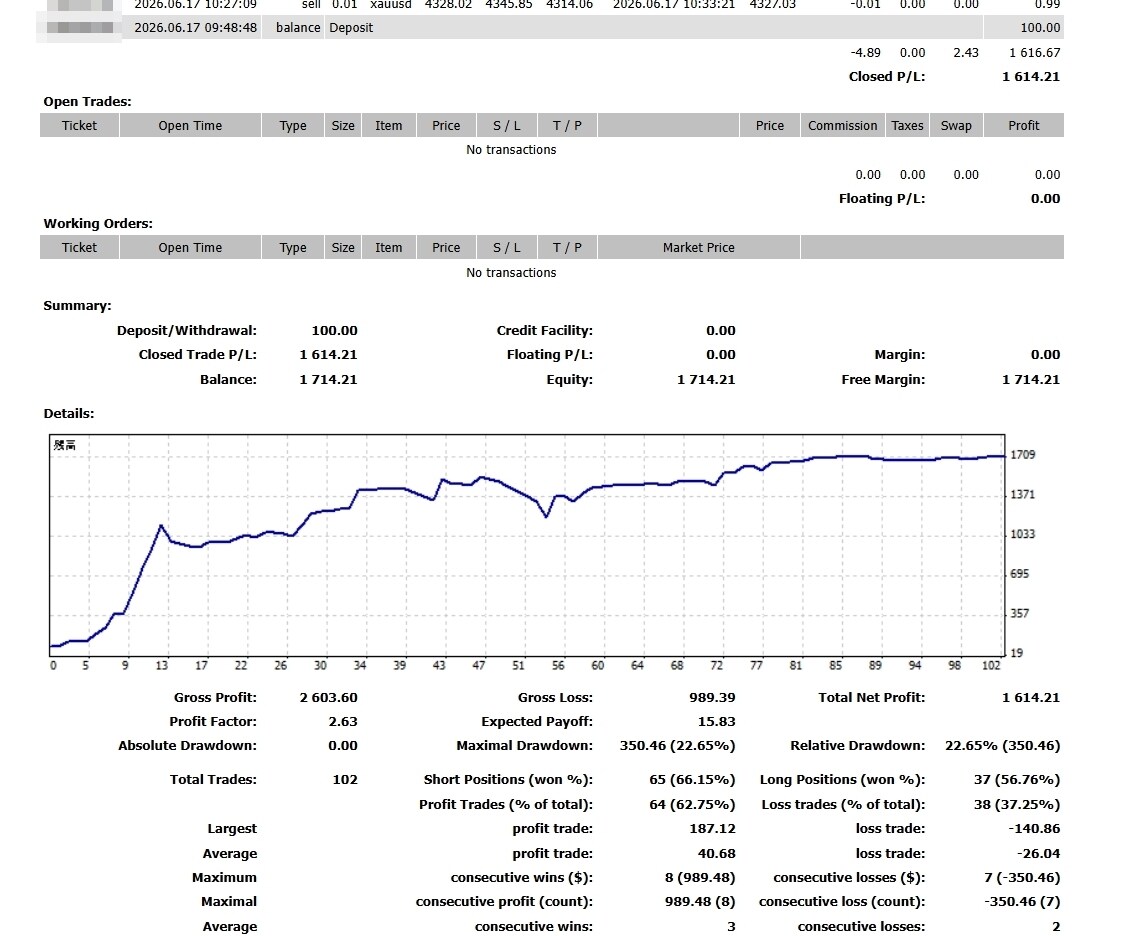Click the 'Details:' section heading
Image resolution: width=1142 pixels, height=936 pixels.
(69, 414)
